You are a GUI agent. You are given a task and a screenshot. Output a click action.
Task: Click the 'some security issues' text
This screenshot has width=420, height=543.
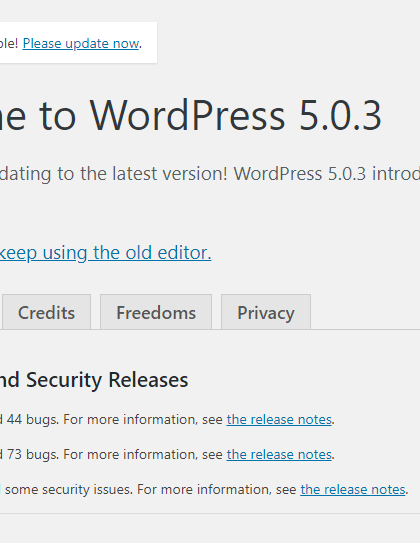69,490
